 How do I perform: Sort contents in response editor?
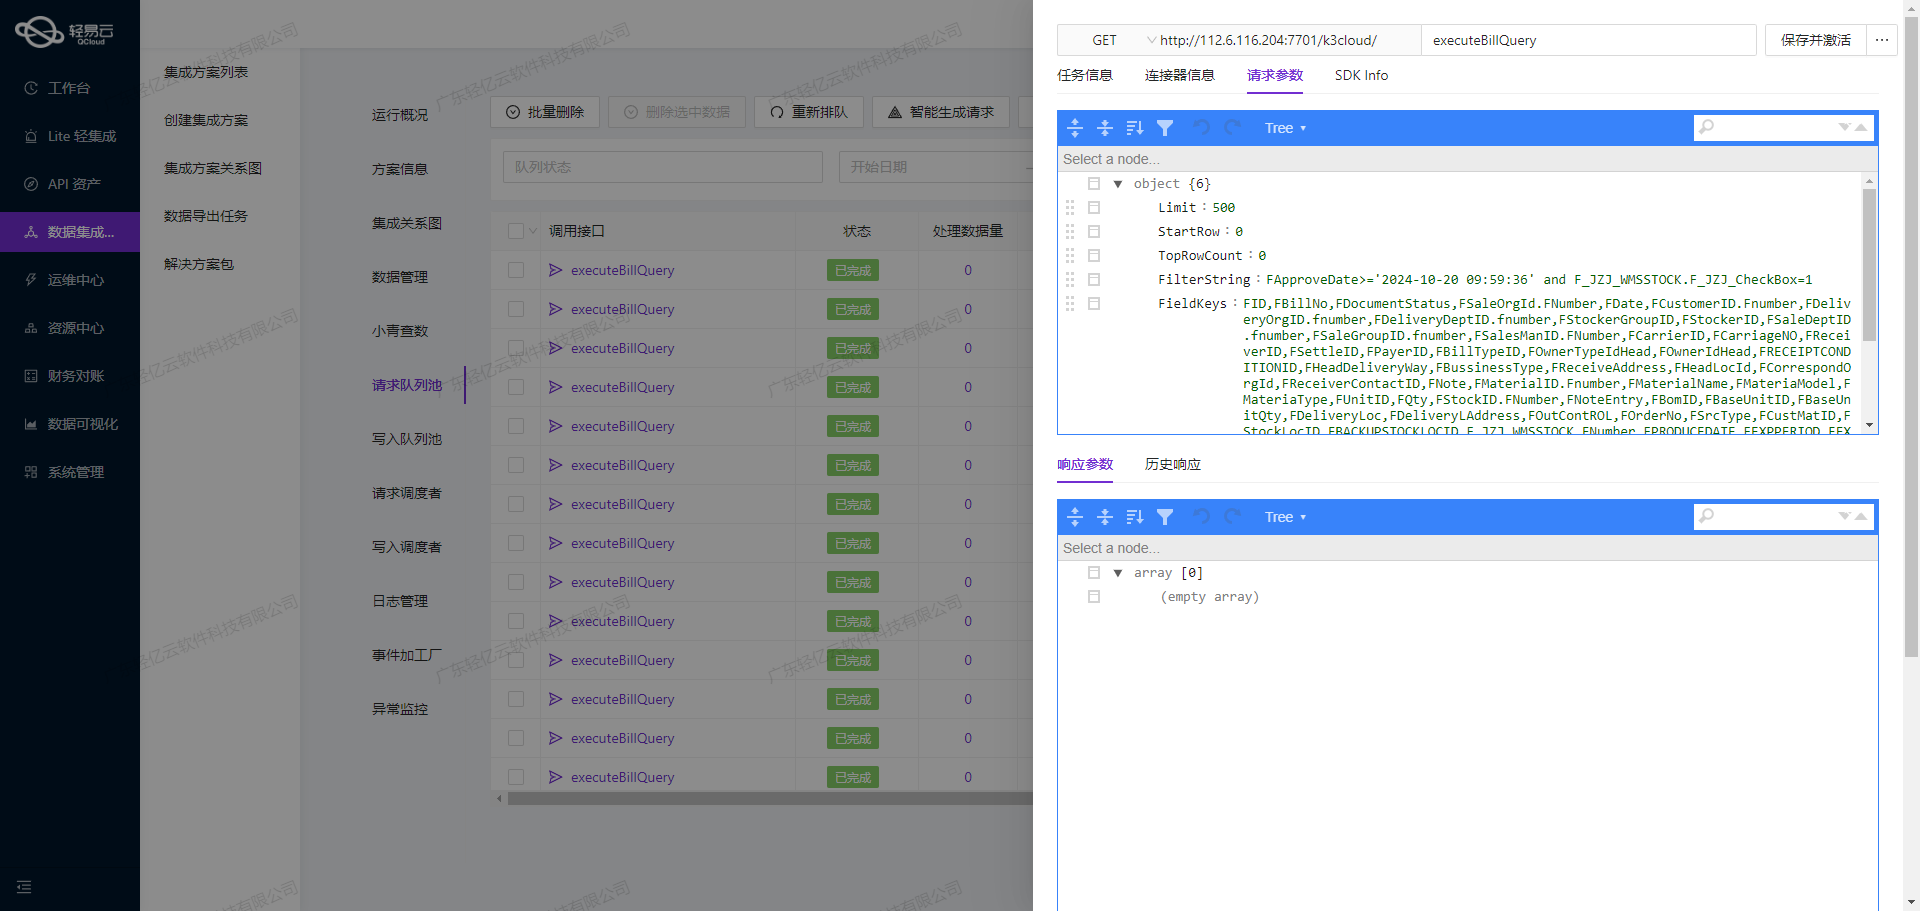(x=1135, y=517)
